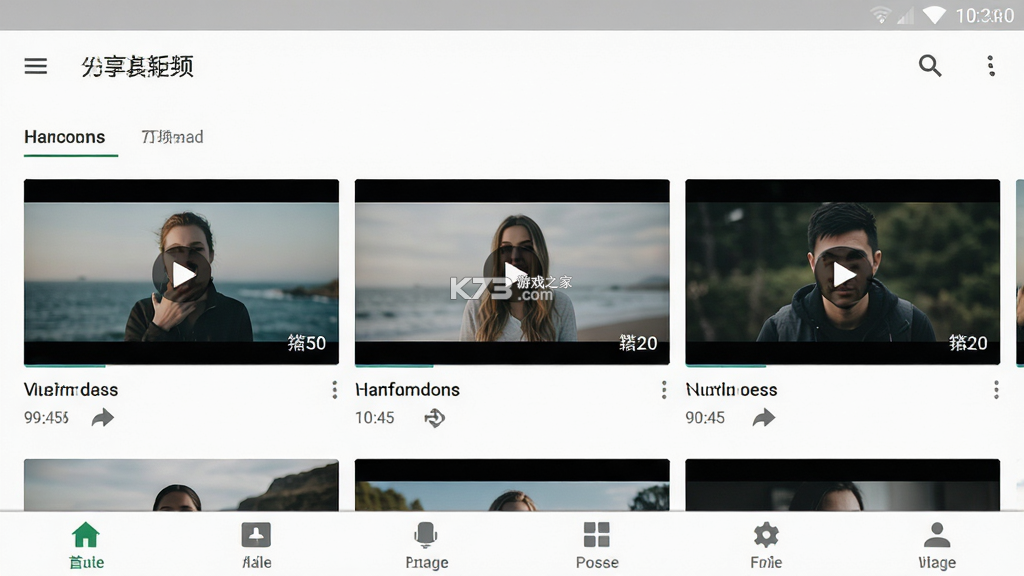
Task: Open the Vlage profile navigation item
Action: click(936, 545)
